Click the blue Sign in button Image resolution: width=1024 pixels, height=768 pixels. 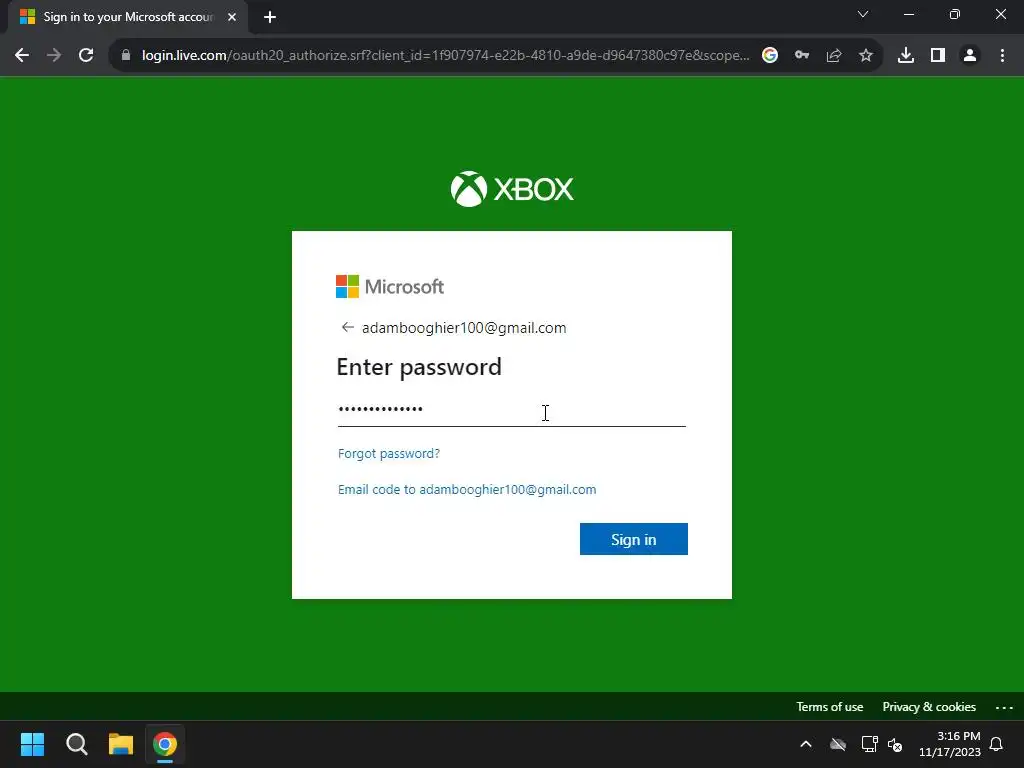coord(633,539)
